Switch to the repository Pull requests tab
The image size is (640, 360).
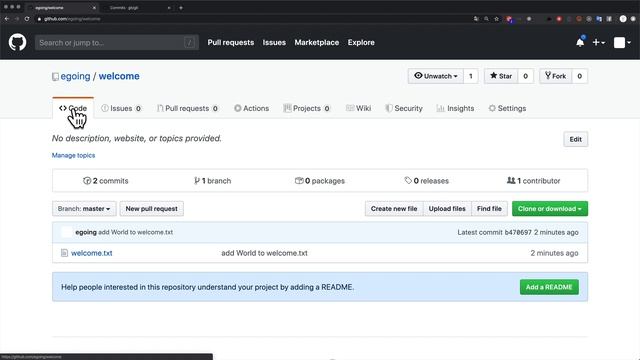[x=187, y=109]
